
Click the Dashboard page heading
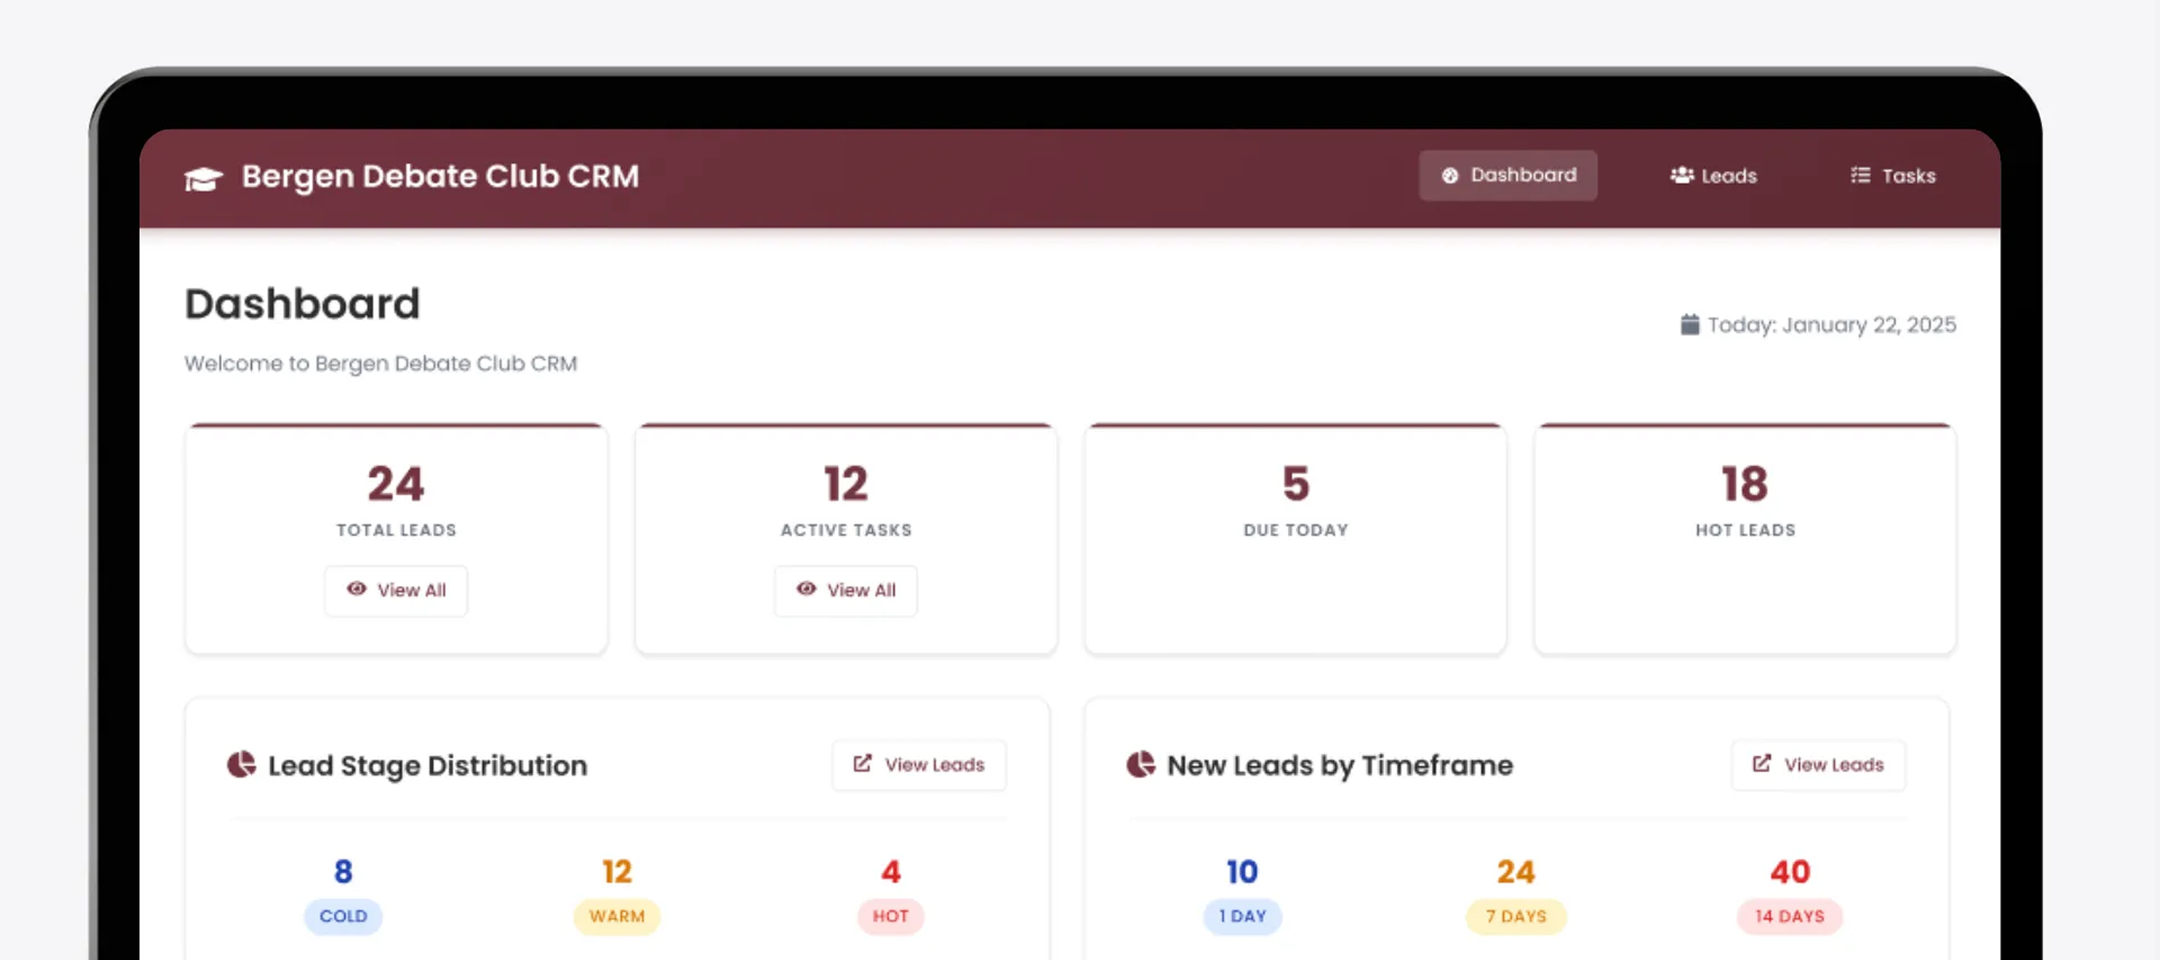click(302, 304)
